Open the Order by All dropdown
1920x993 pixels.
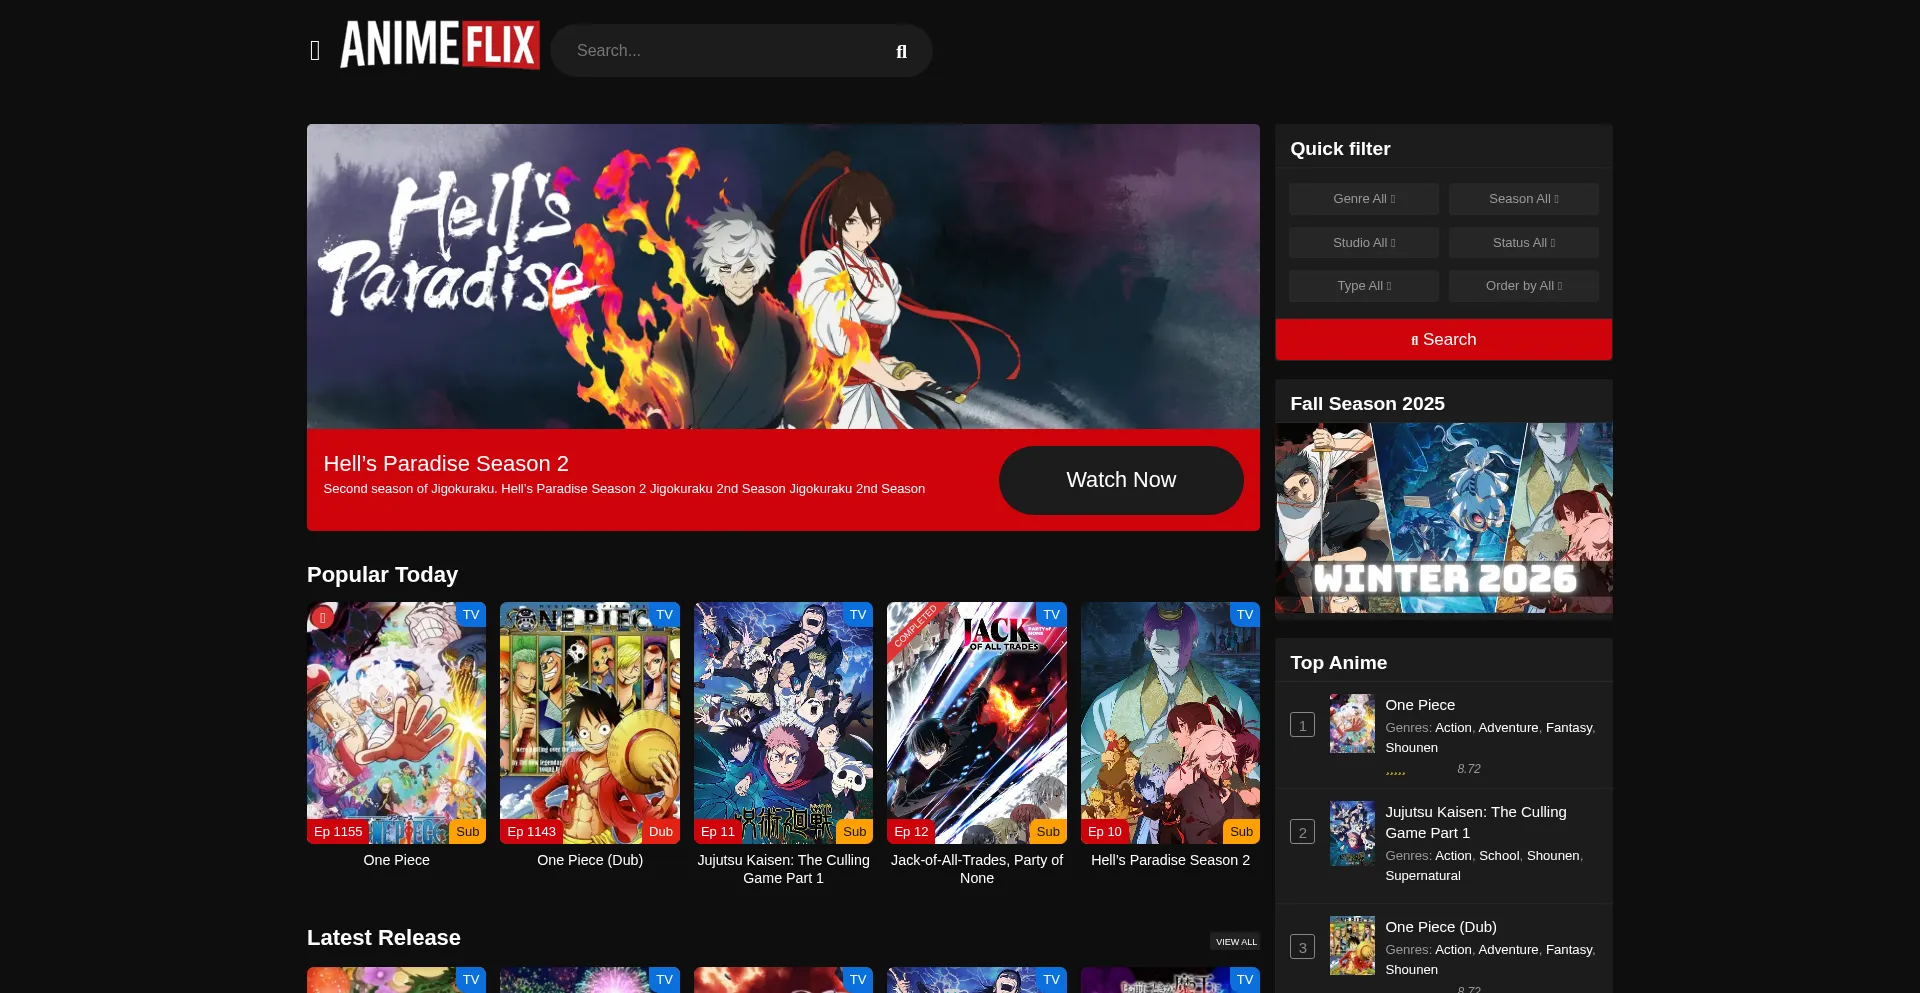[x=1523, y=286]
